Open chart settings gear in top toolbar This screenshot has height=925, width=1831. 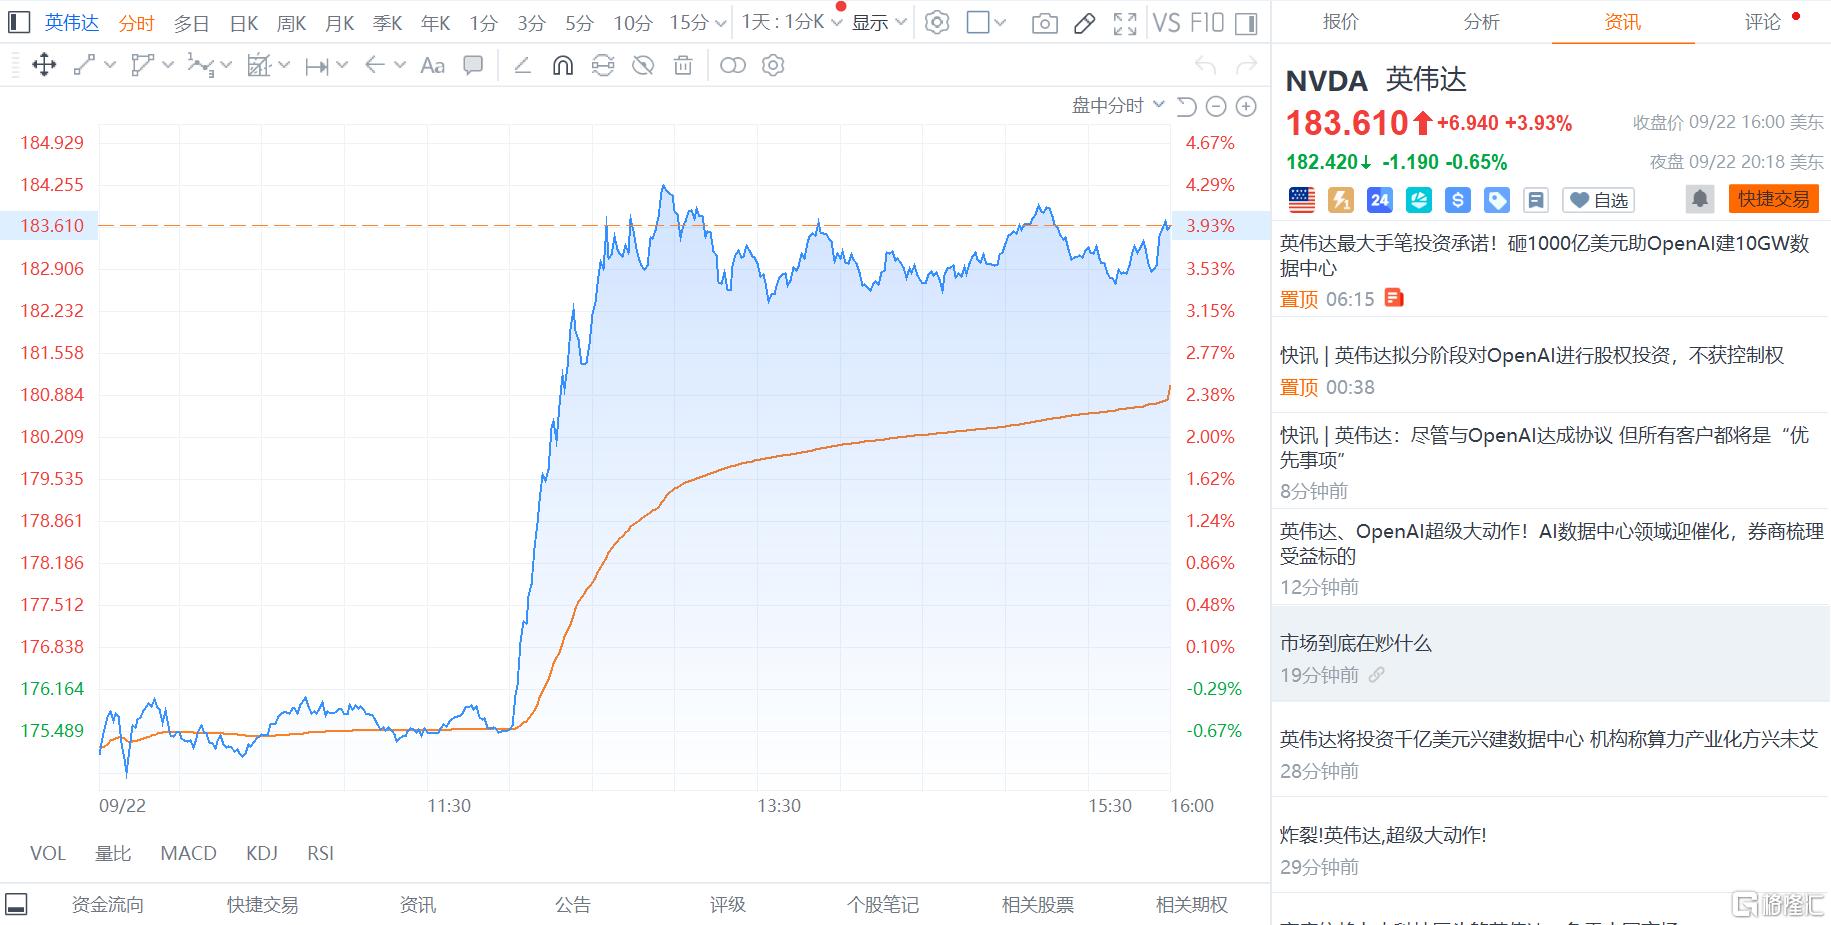pos(937,22)
